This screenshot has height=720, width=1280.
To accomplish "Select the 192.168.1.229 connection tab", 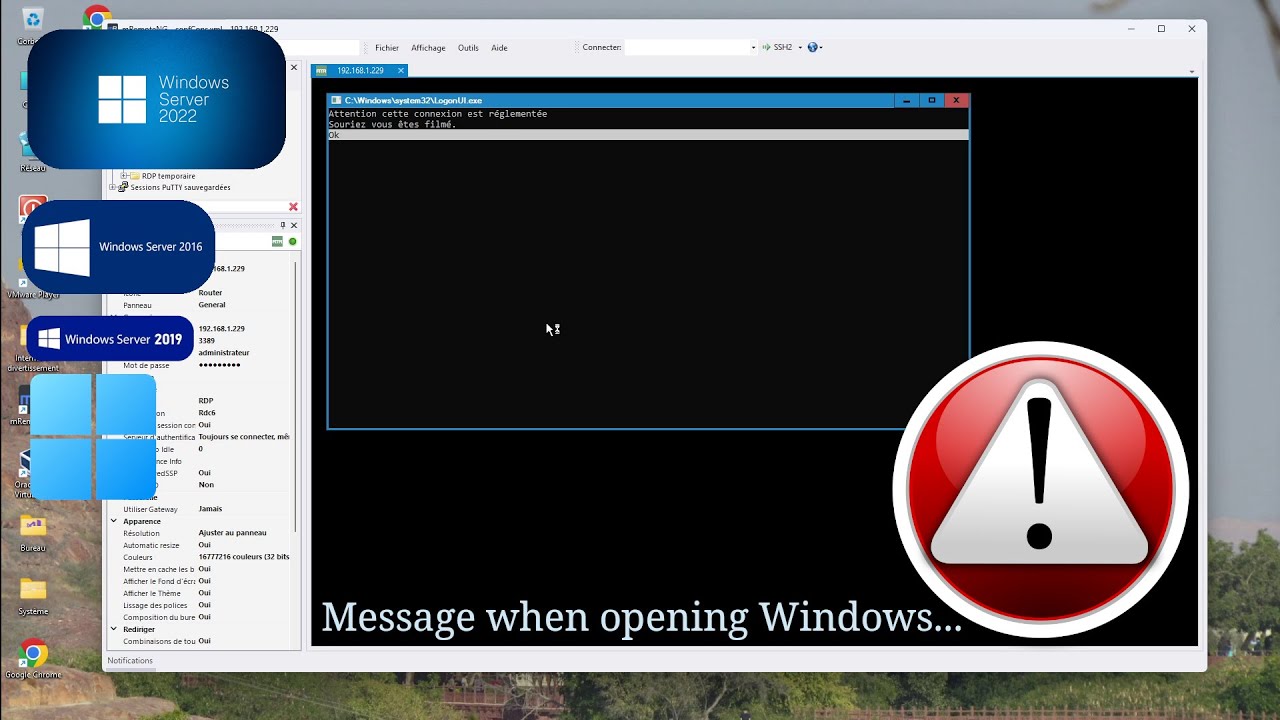I will [360, 71].
